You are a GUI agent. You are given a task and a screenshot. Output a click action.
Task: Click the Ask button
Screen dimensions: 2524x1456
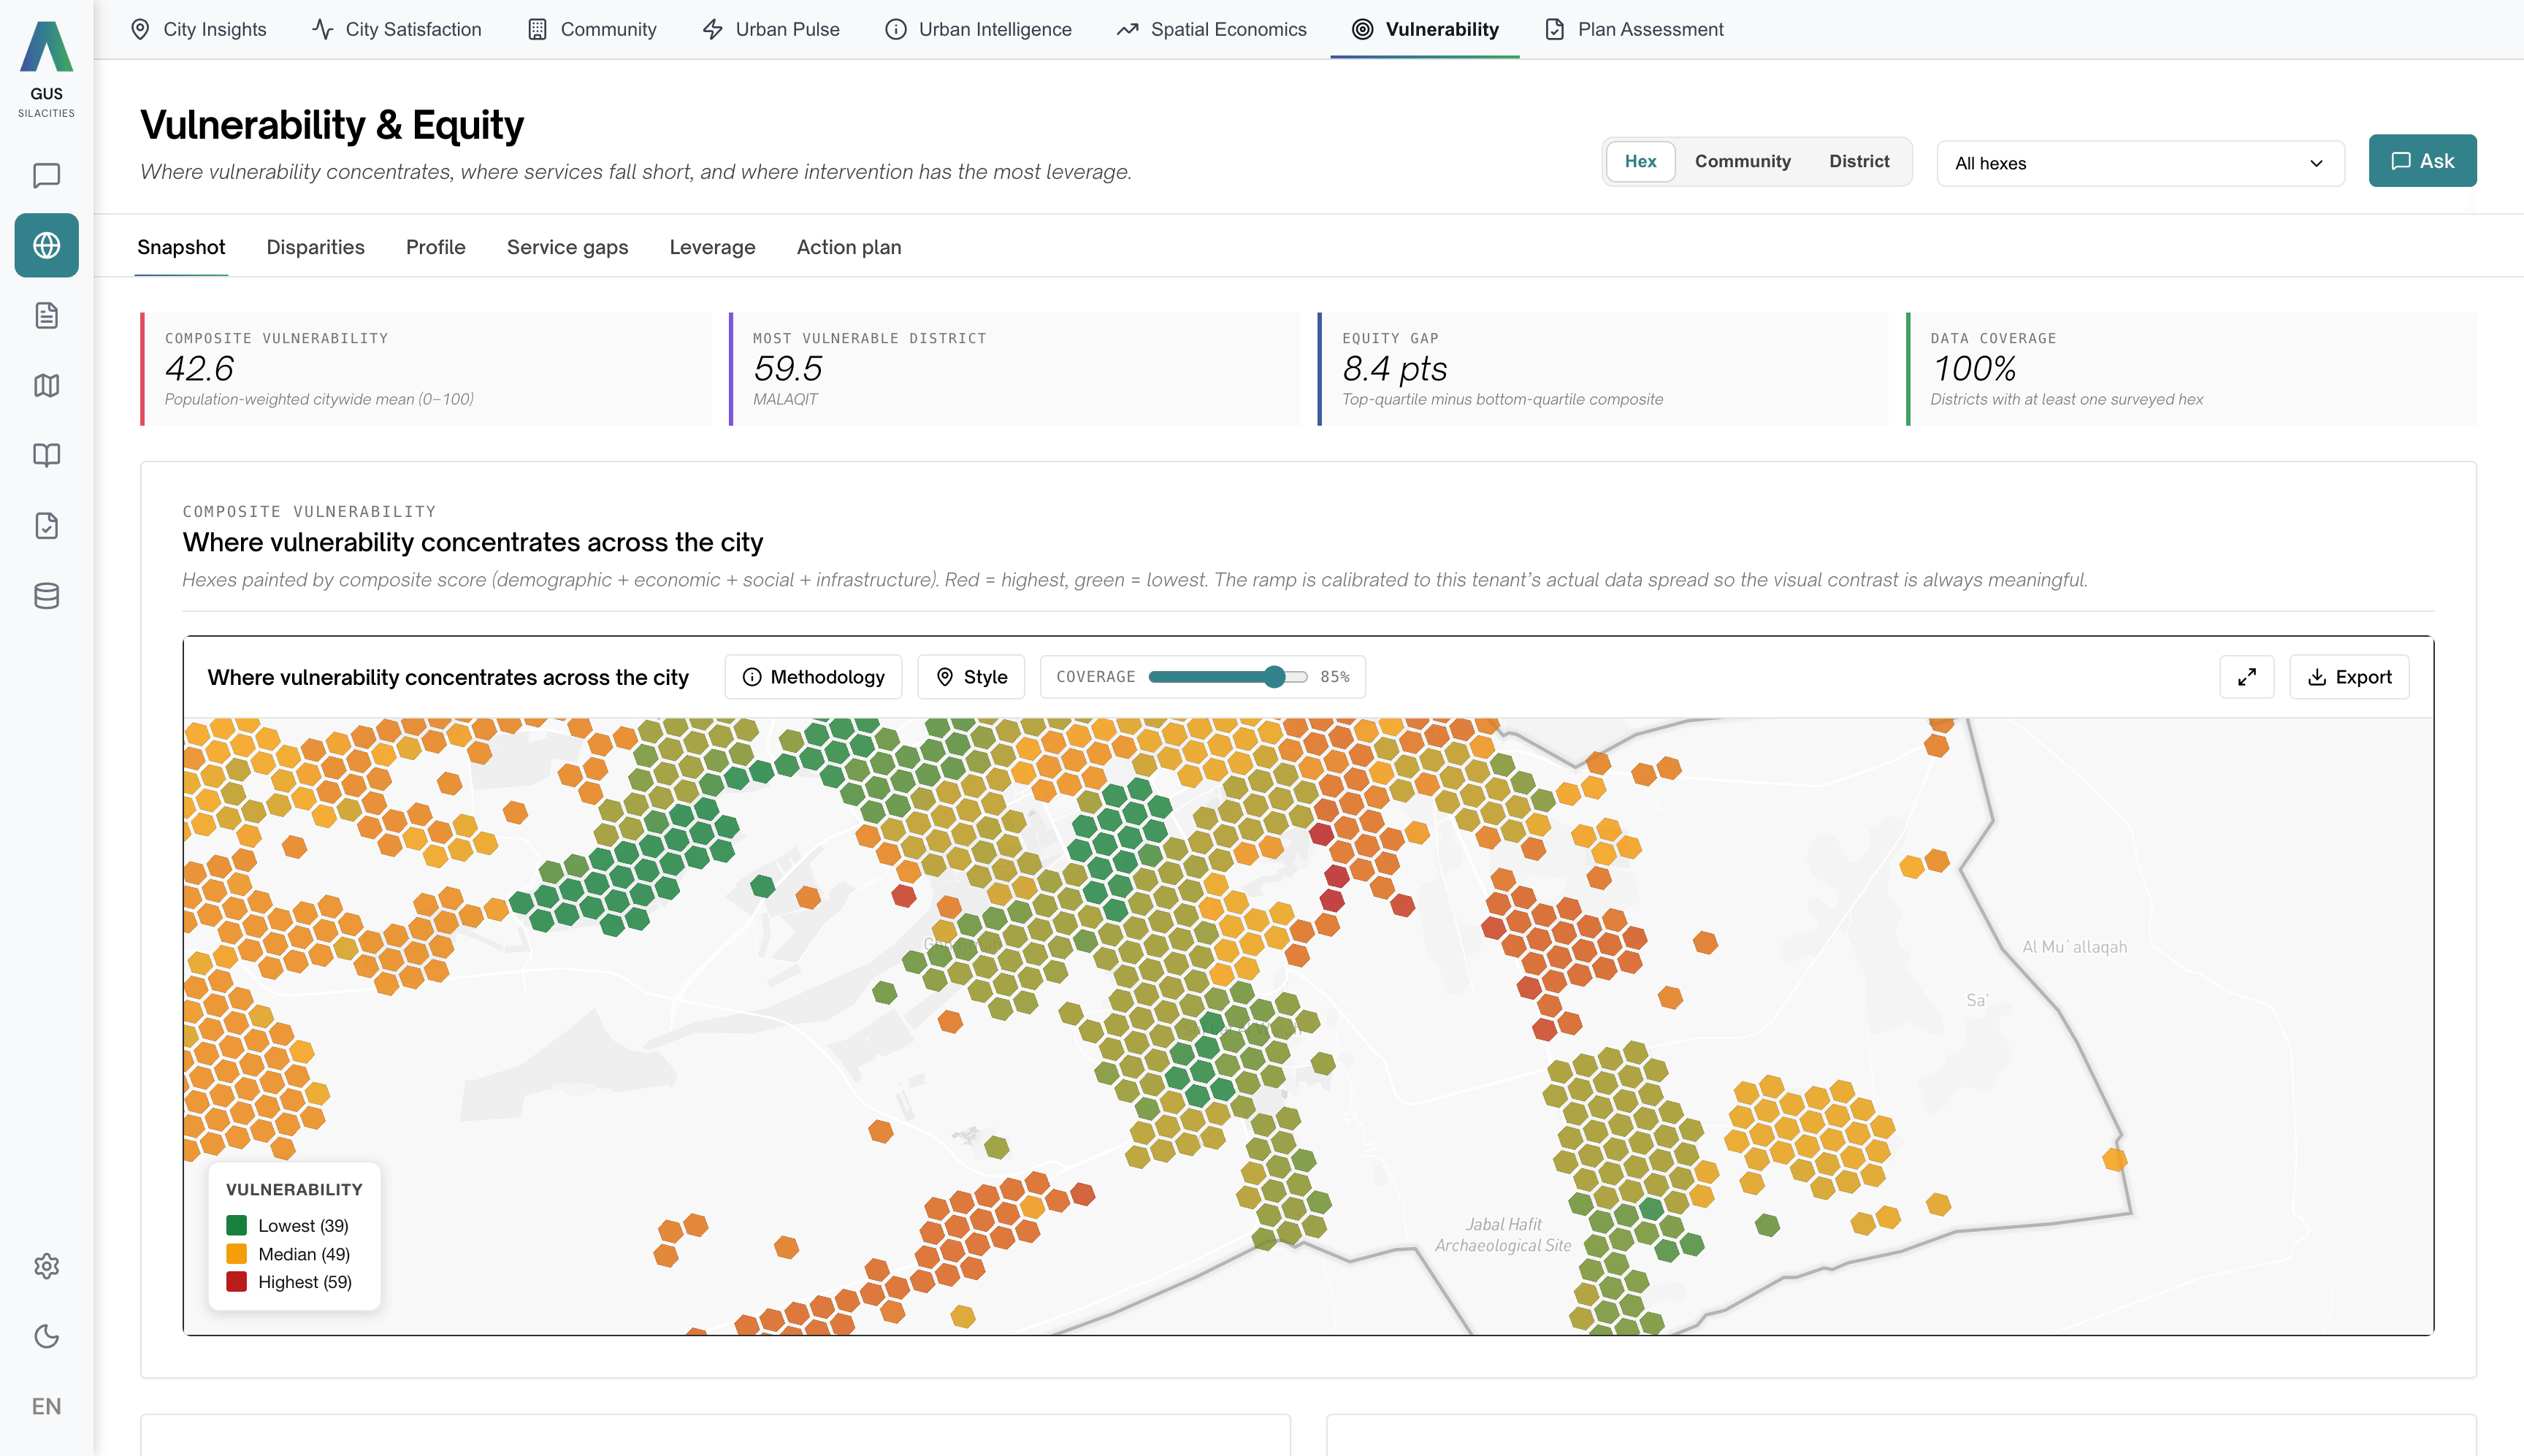pos(2422,161)
